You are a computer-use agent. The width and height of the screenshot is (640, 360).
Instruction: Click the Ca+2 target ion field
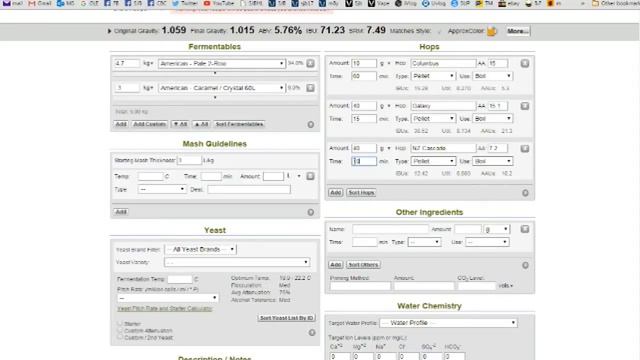click(x=340, y=356)
